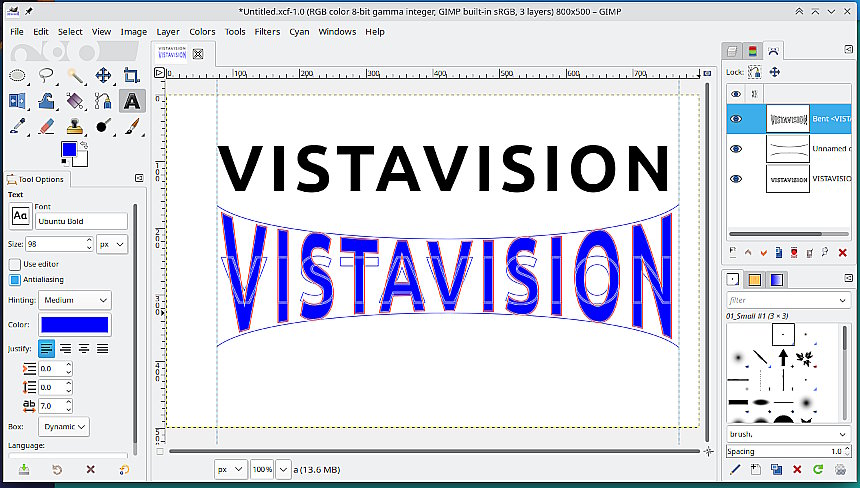This screenshot has height=488, width=860.
Task: Select the Paths tool
Action: 104,101
